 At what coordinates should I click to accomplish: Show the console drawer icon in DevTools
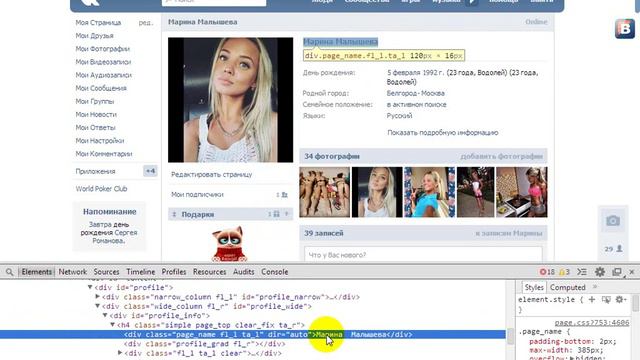582,272
